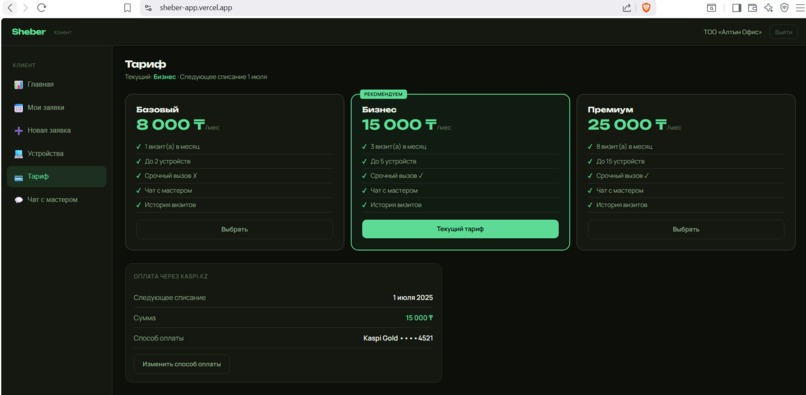Click the Главная chart icon in sidebar

pyautogui.click(x=19, y=84)
